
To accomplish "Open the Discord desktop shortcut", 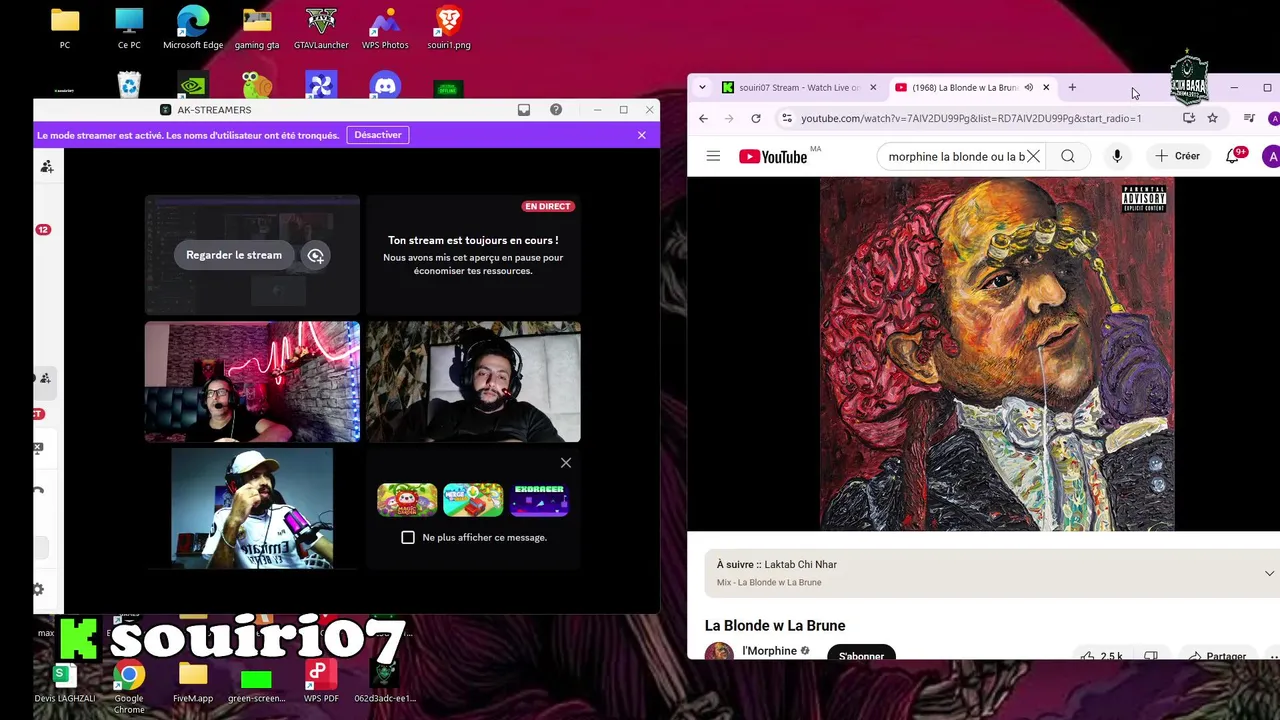I will pyautogui.click(x=385, y=85).
